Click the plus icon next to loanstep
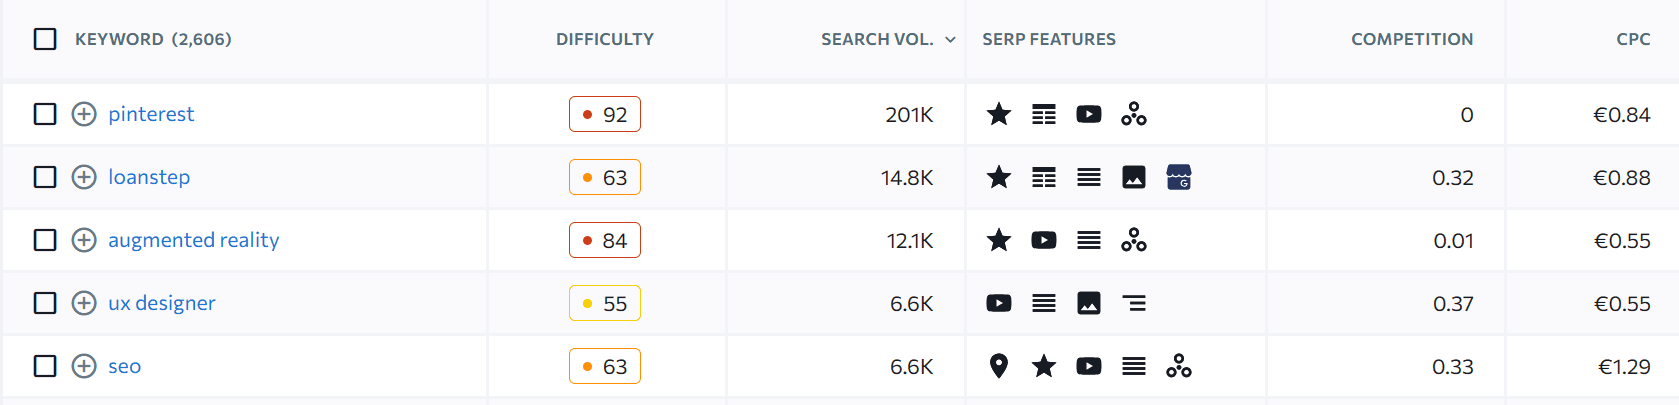Screen dimensions: 1679x405 point(84,177)
